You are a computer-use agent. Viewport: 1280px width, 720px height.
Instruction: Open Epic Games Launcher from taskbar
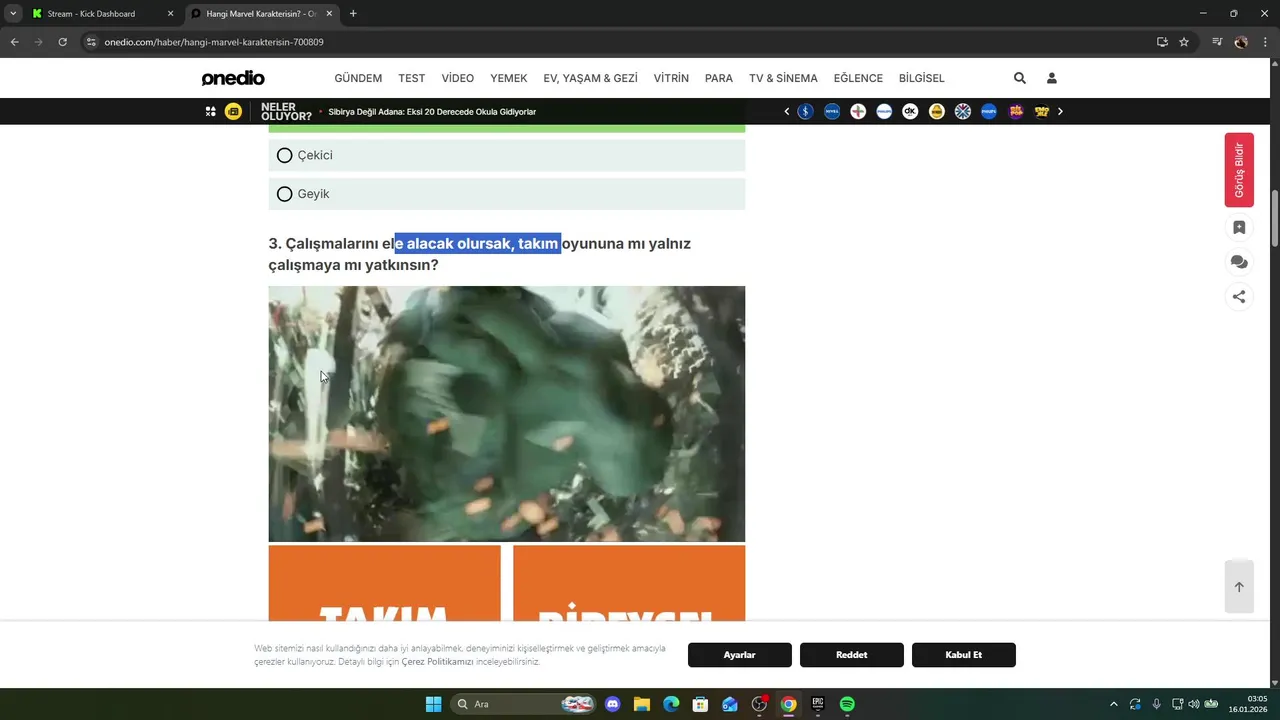[817, 704]
